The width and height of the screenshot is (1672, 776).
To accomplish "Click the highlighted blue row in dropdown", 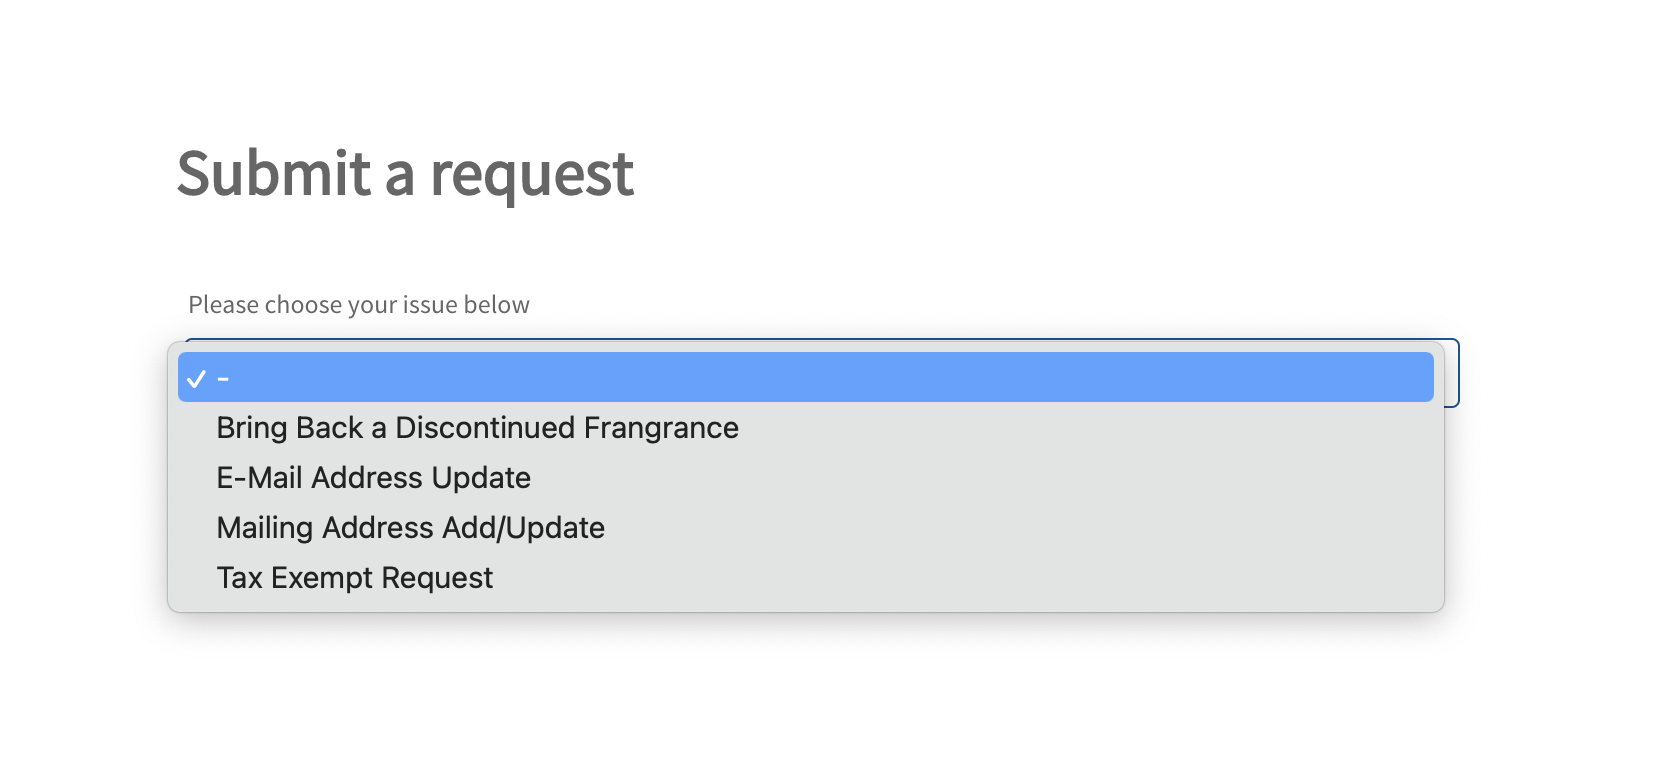I will (x=805, y=377).
